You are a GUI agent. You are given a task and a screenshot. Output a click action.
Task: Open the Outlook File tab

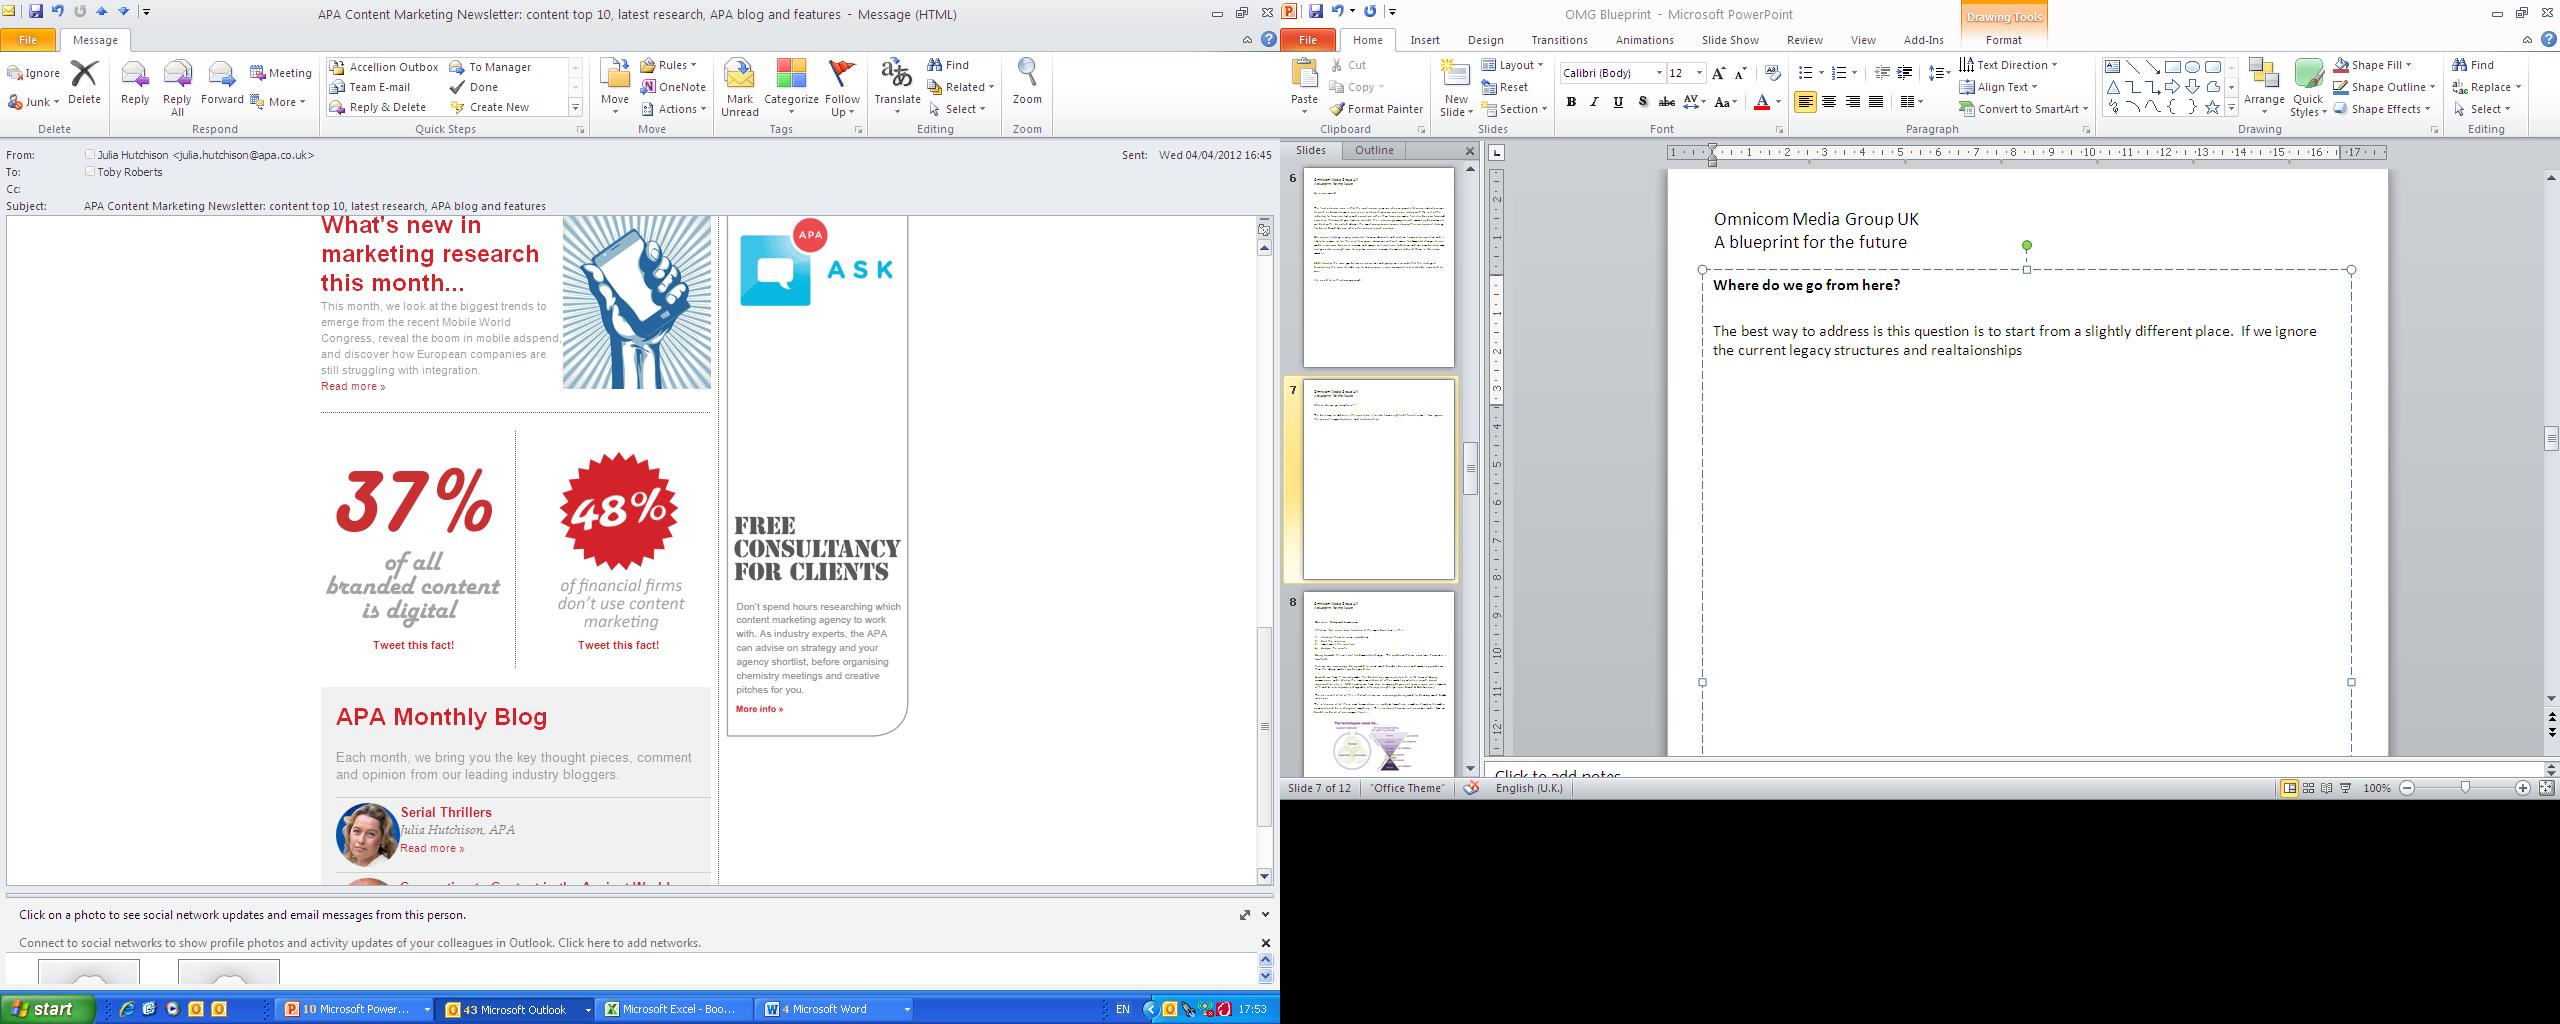coord(28,40)
